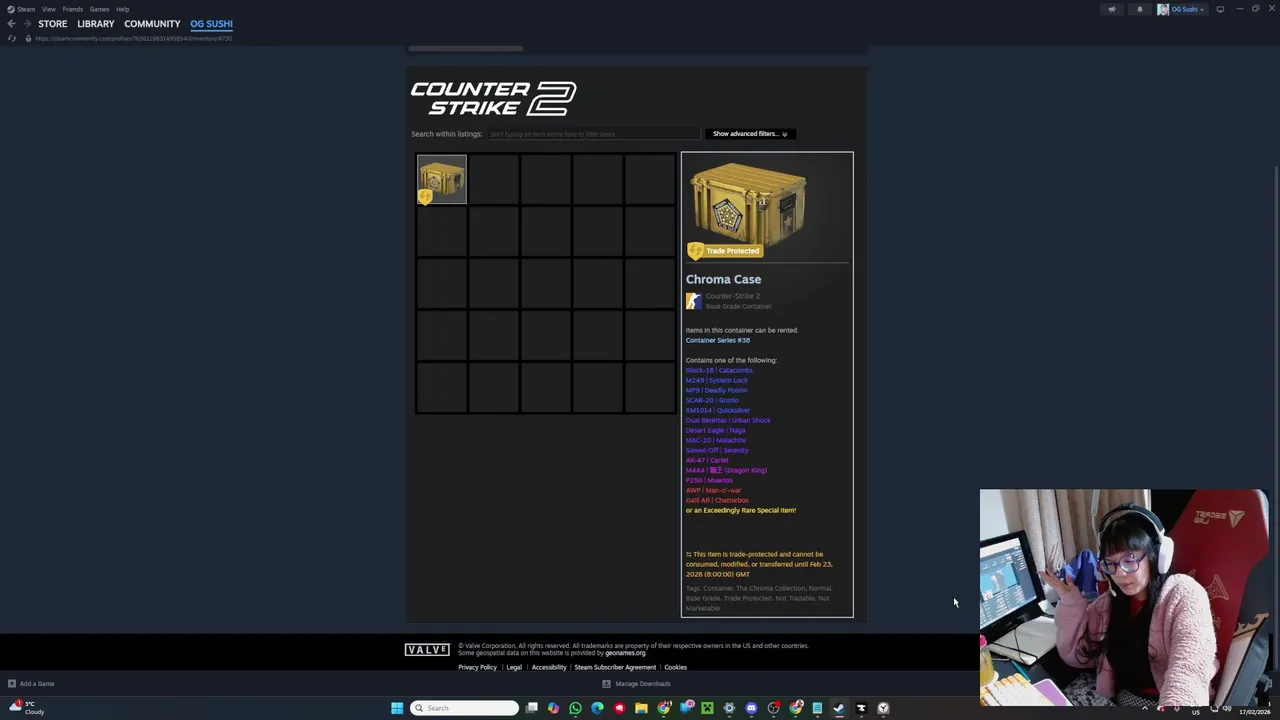Click the Chroma Case title
This screenshot has width=1280, height=720.
point(723,279)
